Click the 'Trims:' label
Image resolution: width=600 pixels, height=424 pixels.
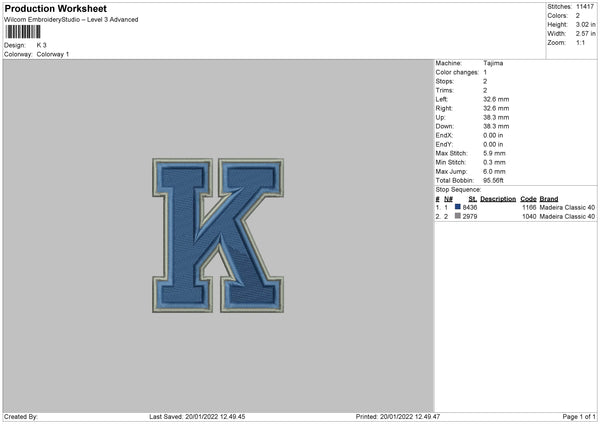445,90
